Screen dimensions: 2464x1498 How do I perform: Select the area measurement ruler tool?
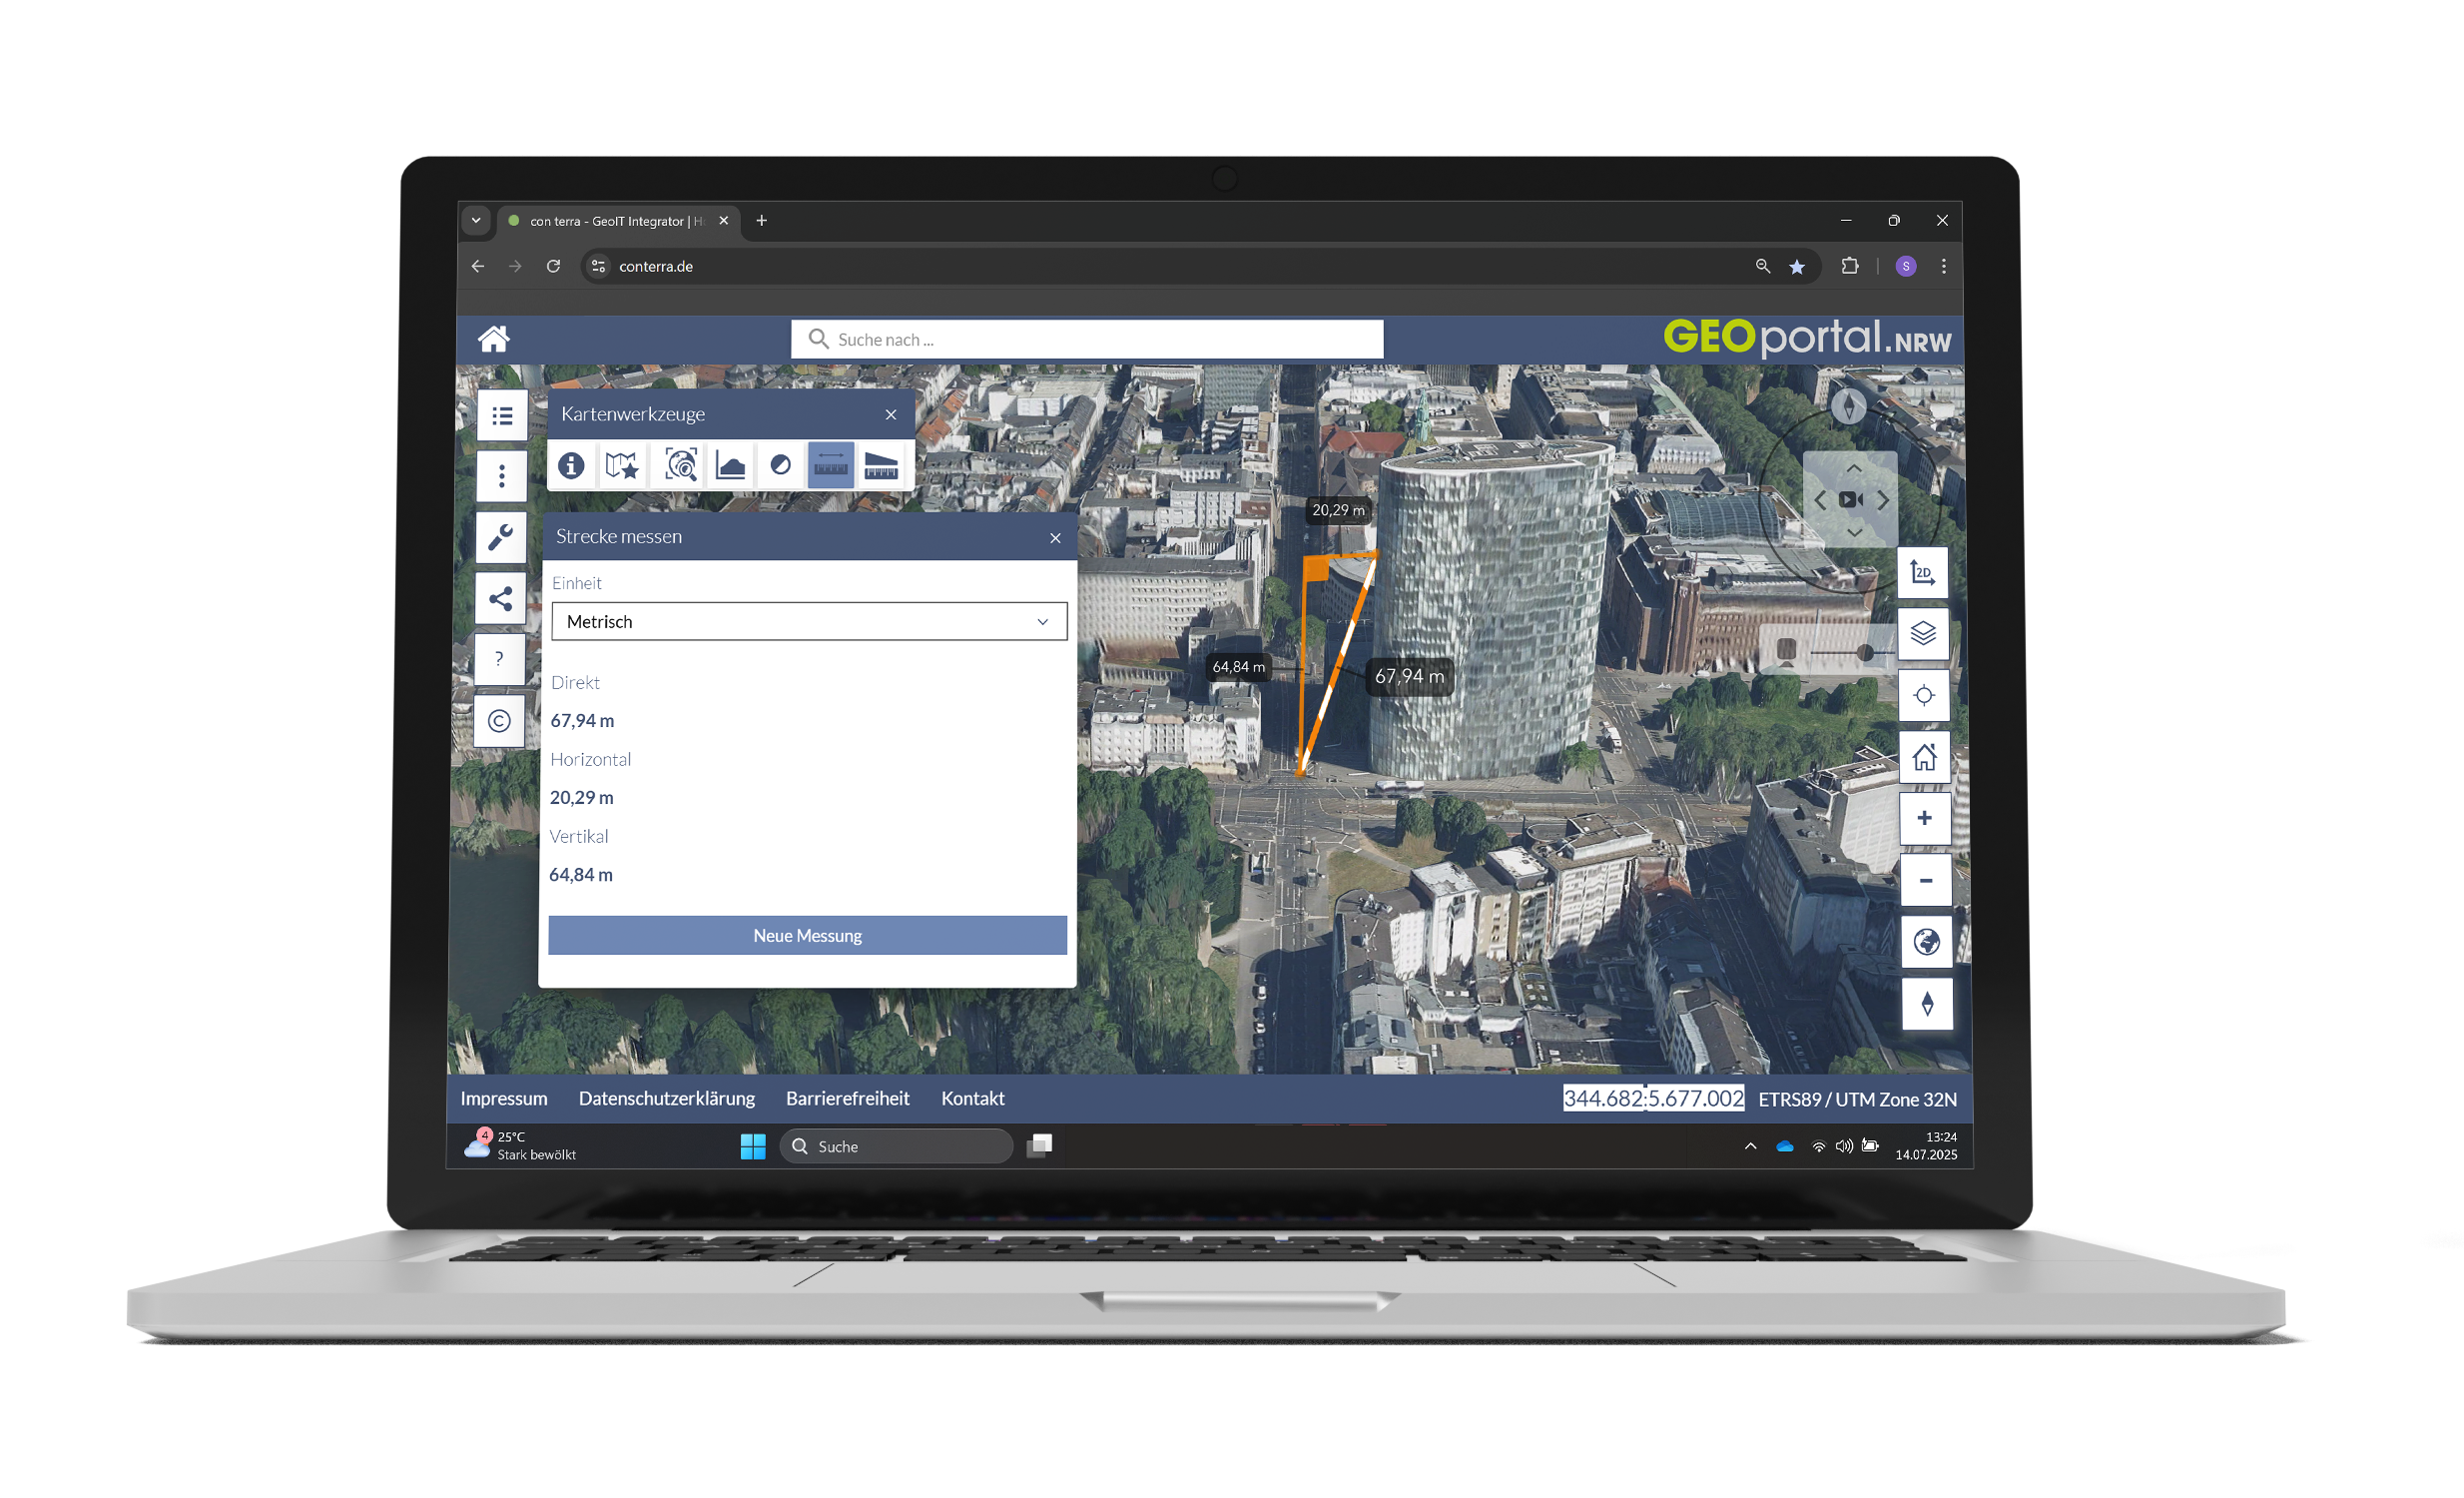pyautogui.click(x=881, y=466)
